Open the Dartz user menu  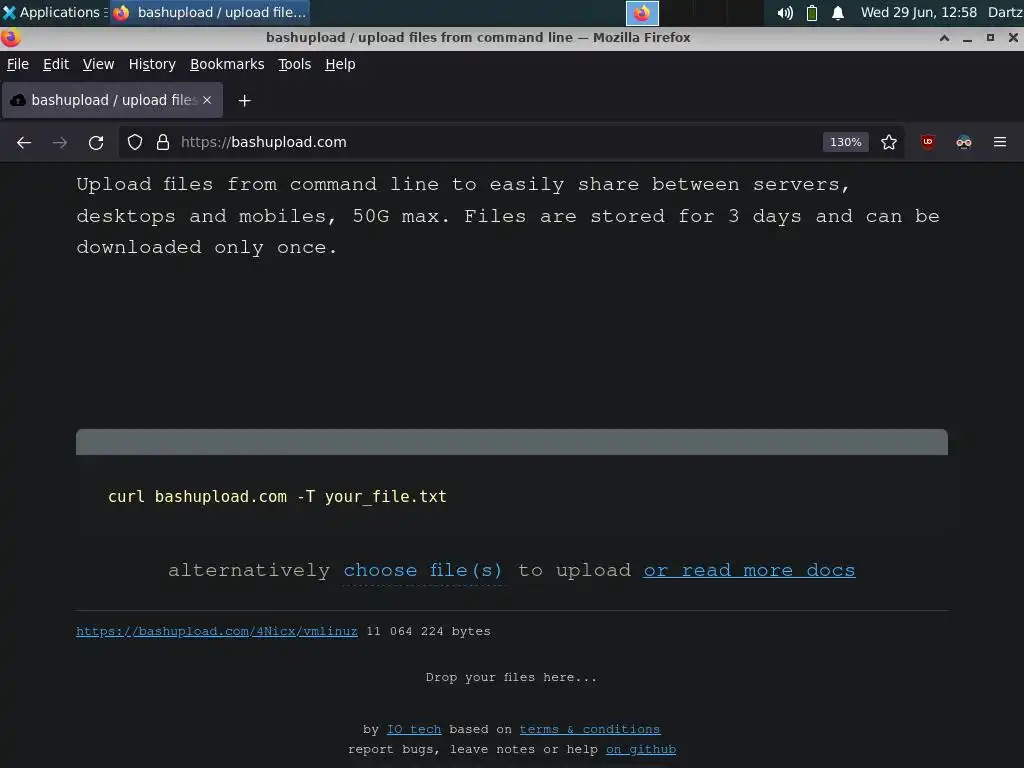(1005, 12)
